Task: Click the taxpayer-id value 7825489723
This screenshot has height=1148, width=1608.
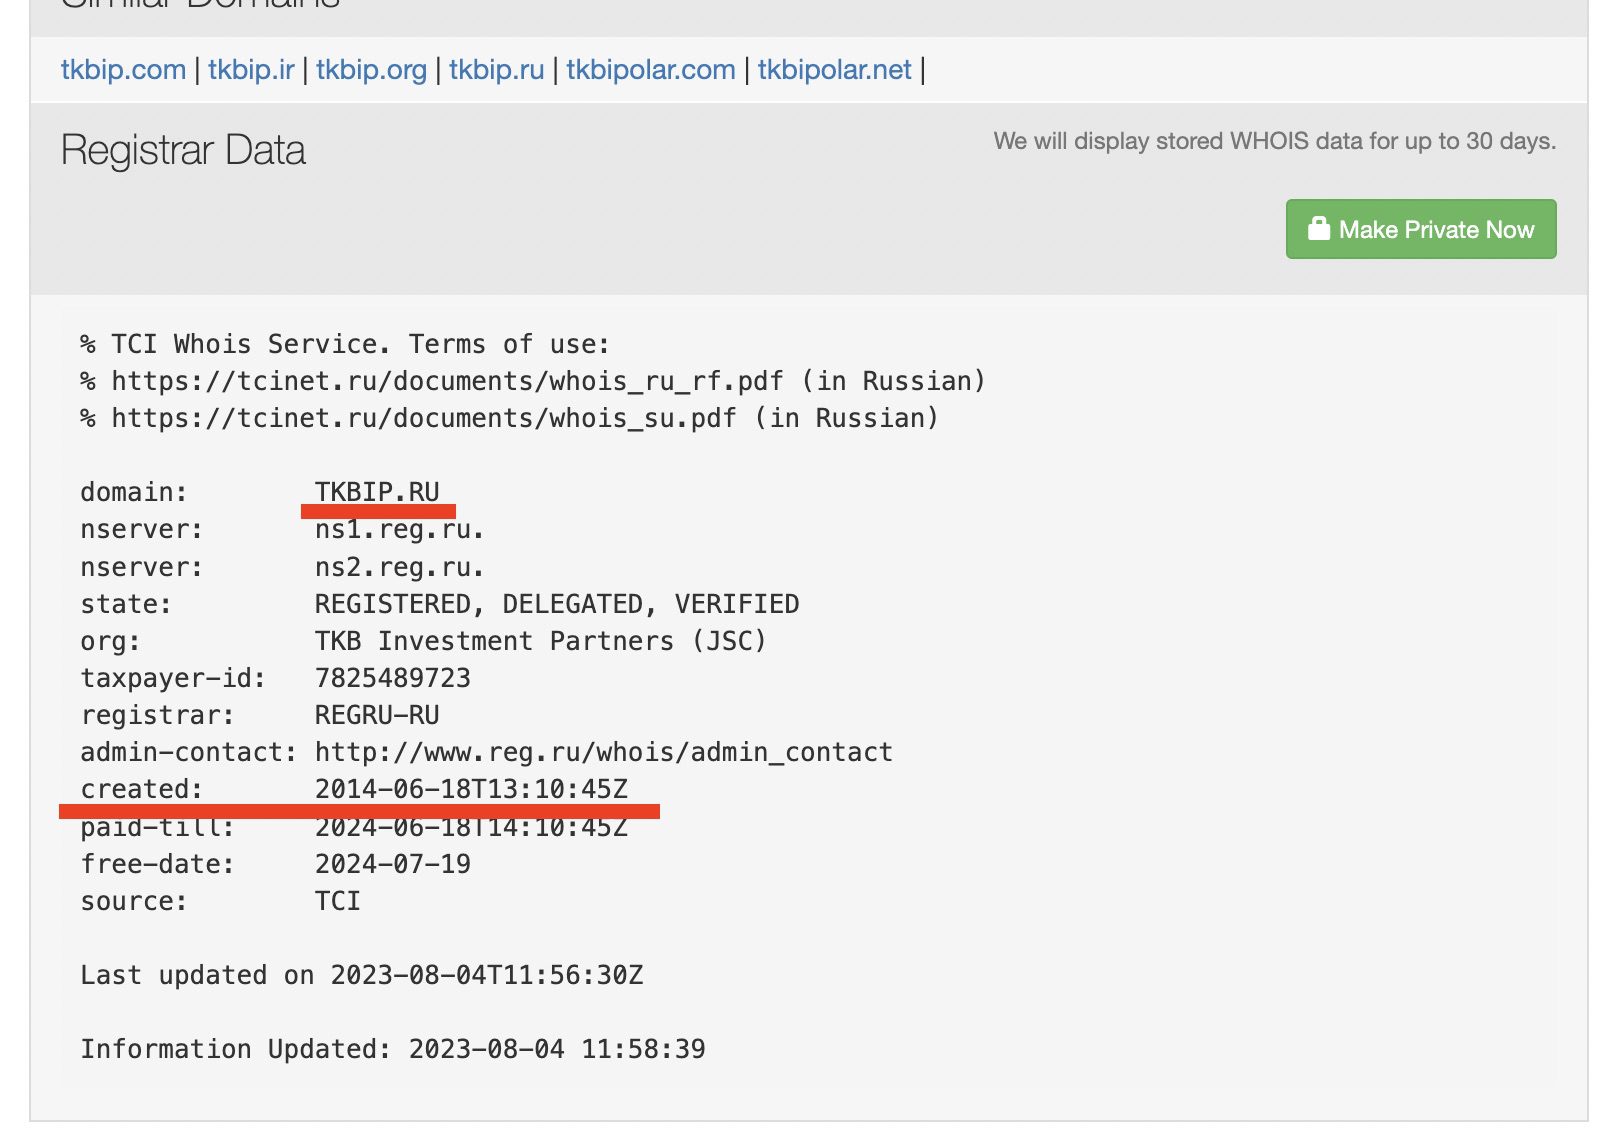Action: (393, 678)
